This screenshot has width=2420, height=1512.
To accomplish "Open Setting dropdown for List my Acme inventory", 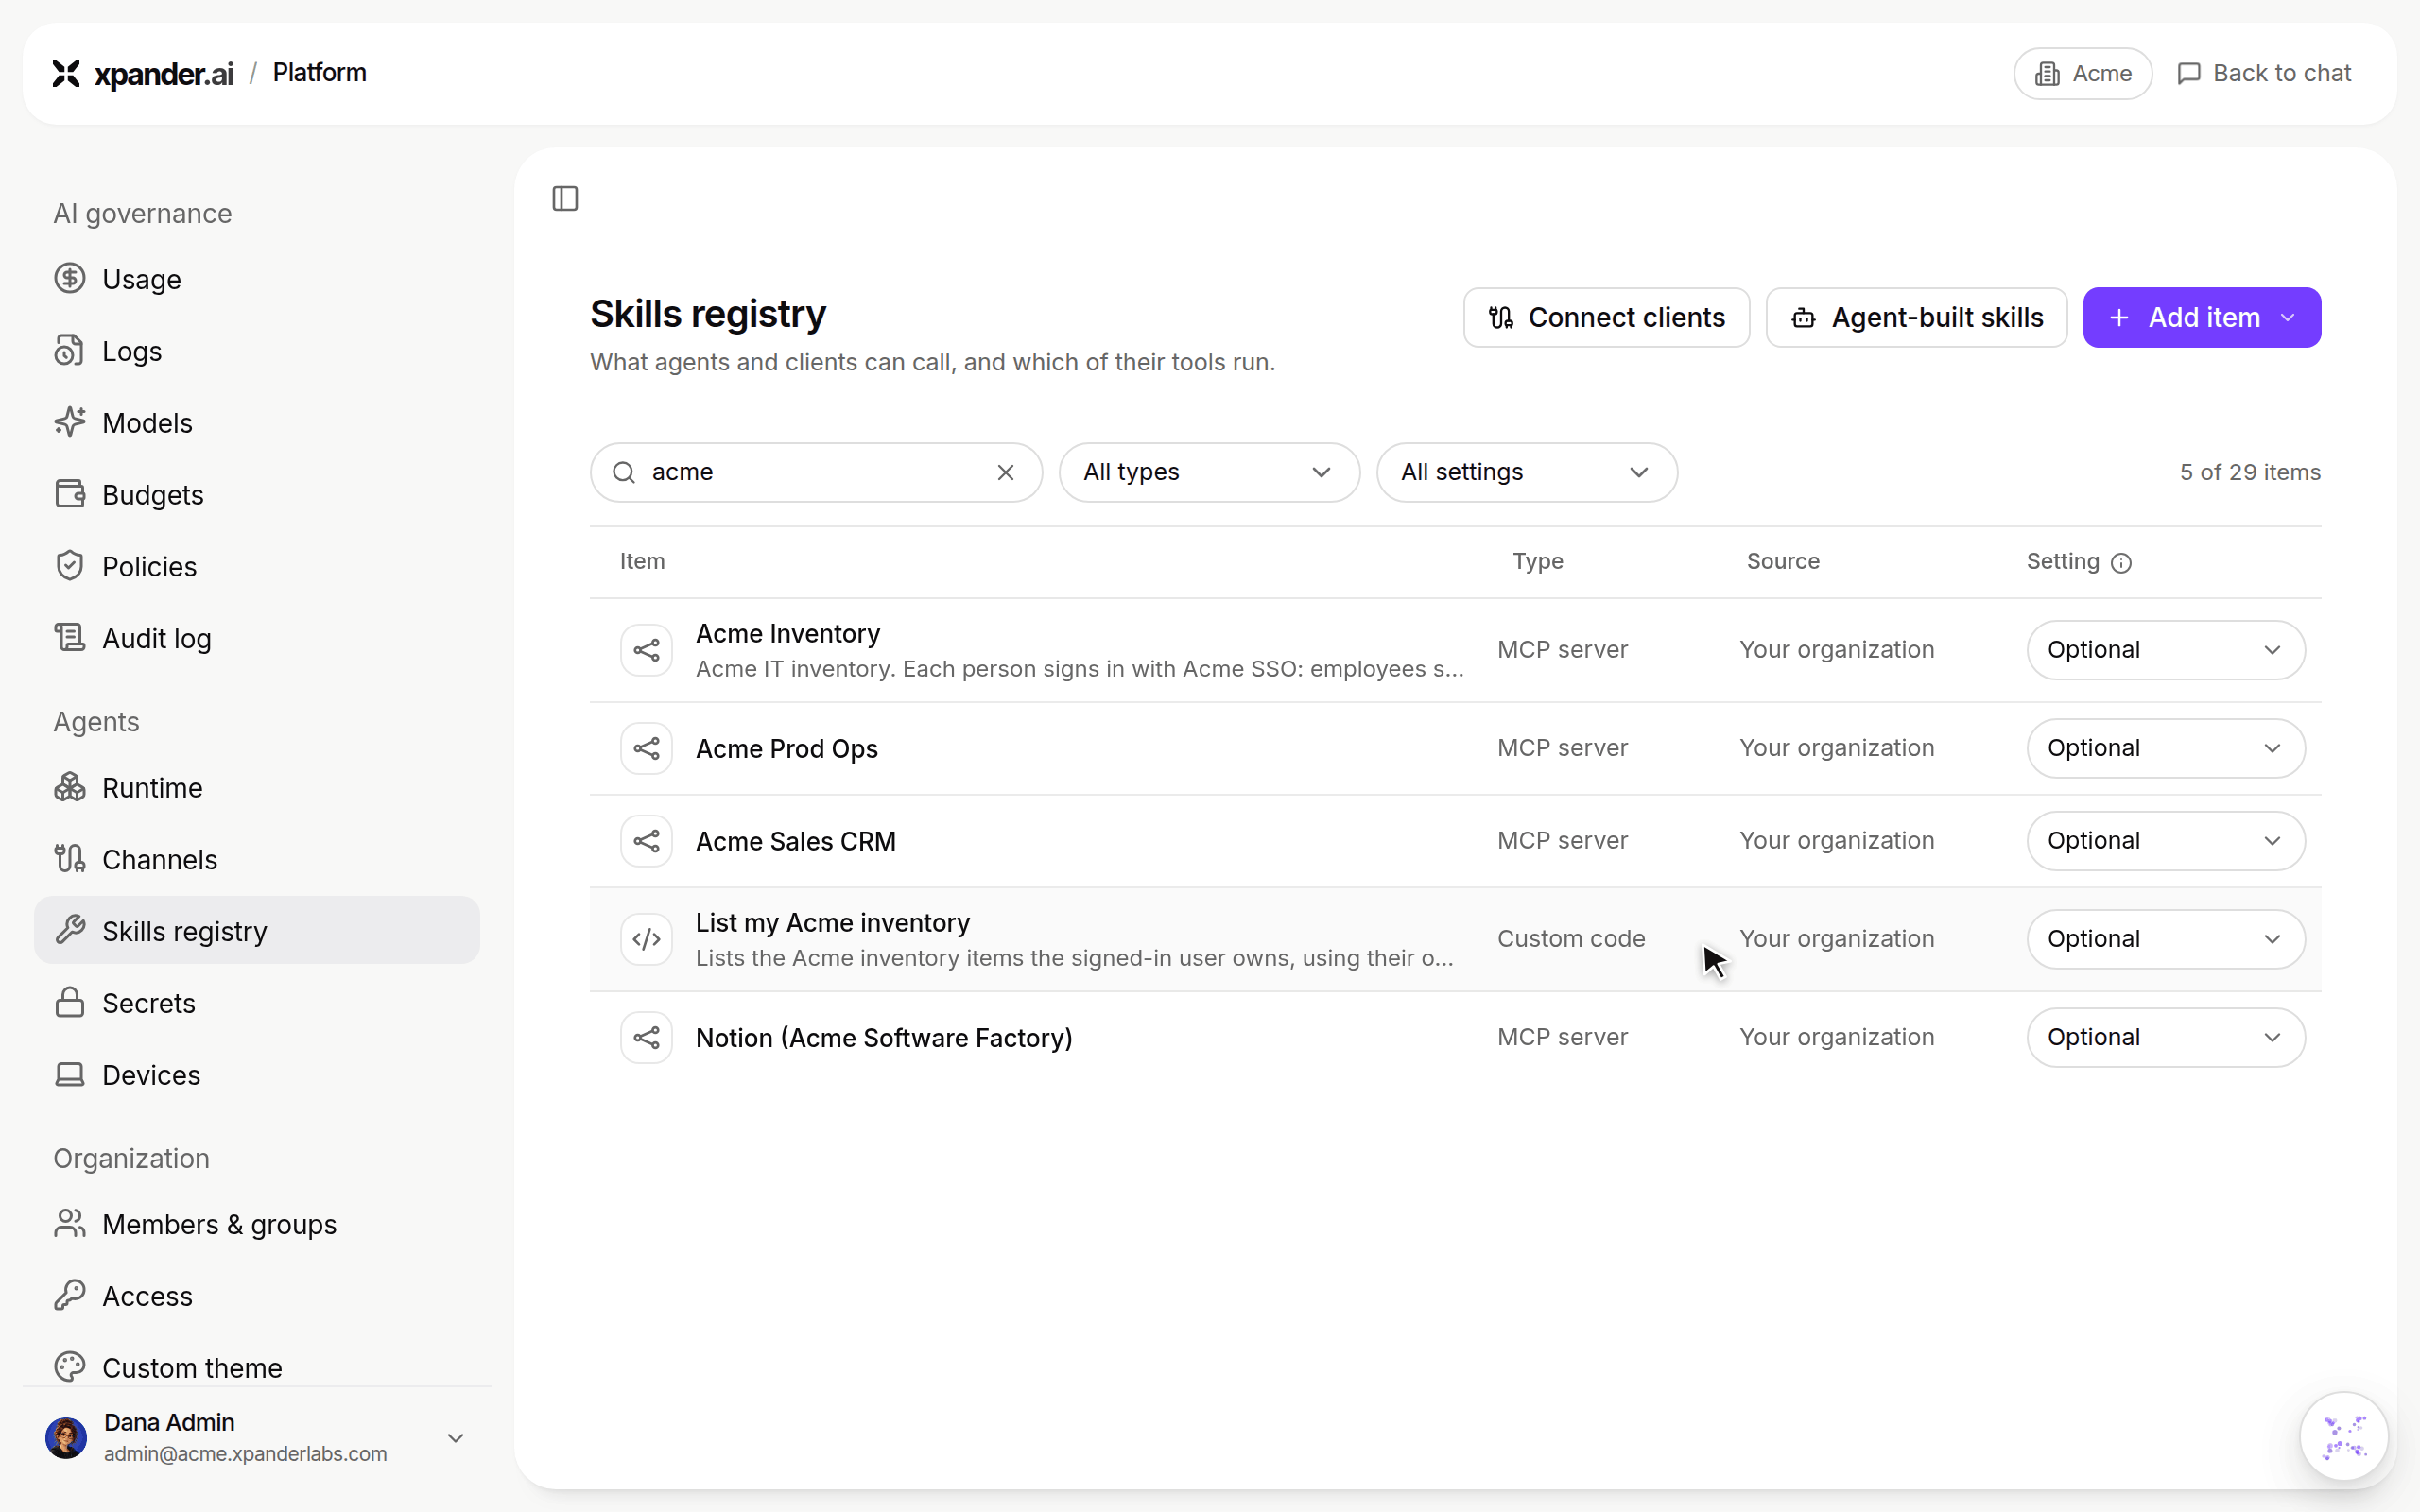I will pos(2165,939).
